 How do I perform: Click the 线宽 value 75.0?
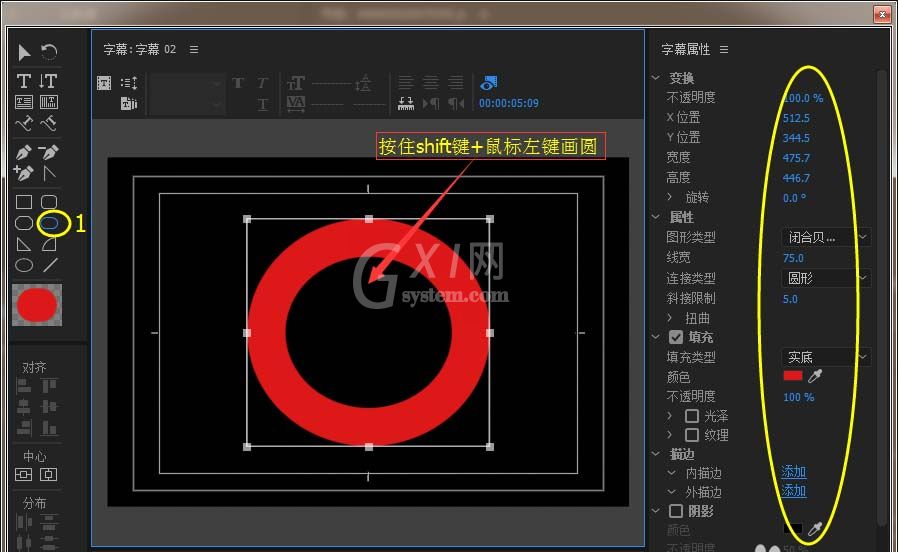click(x=793, y=258)
